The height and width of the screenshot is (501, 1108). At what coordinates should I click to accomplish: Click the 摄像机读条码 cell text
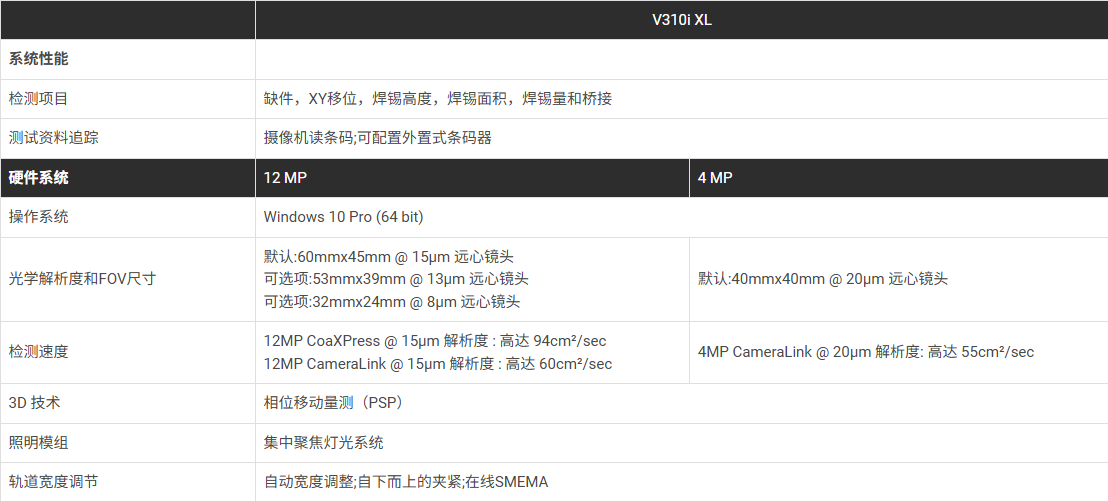click(377, 138)
